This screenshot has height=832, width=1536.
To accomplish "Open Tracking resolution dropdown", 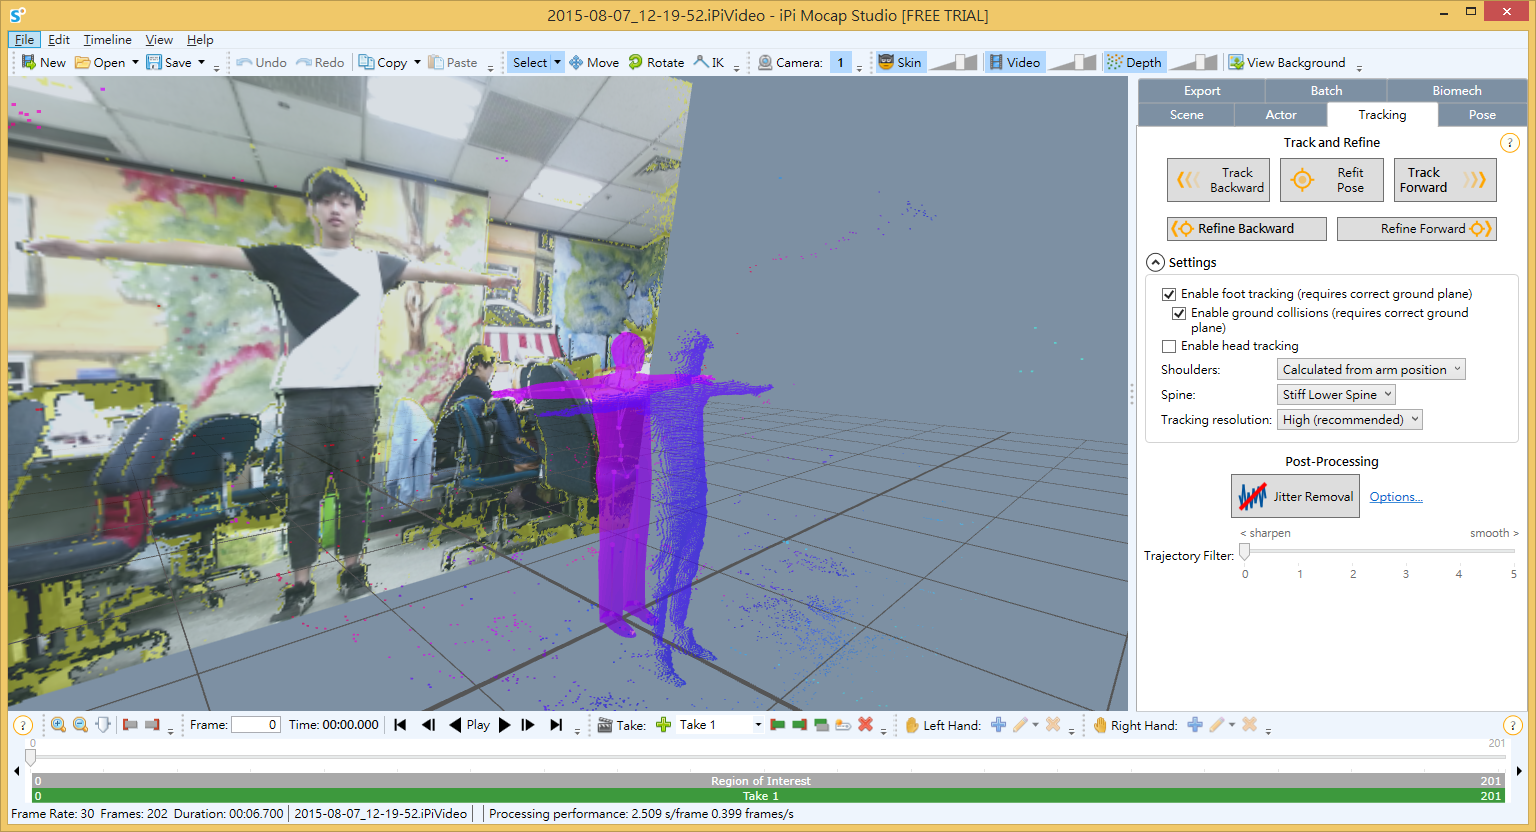I will point(1349,420).
